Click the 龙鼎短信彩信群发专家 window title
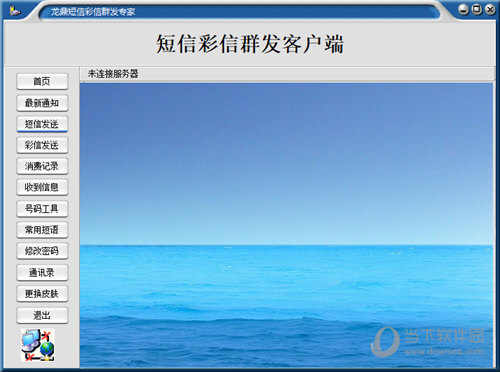The image size is (500, 372). [93, 12]
